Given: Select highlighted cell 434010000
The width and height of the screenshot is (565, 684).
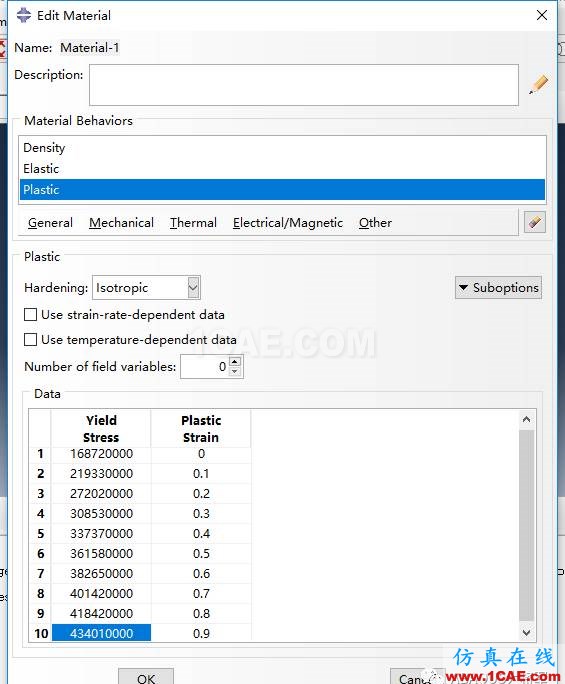Looking at the screenshot, I should [101, 633].
